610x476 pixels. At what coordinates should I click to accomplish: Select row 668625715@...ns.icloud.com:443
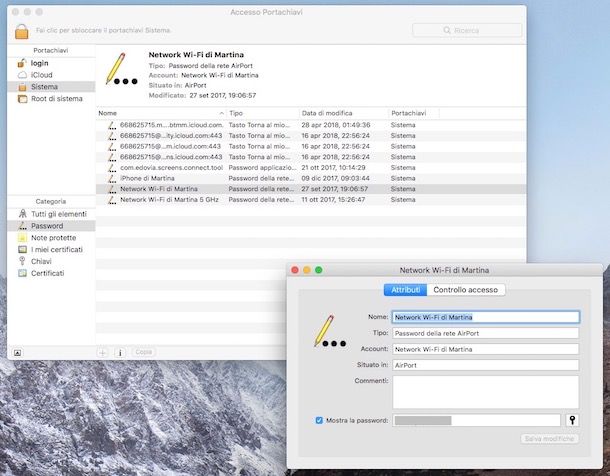tap(311, 157)
